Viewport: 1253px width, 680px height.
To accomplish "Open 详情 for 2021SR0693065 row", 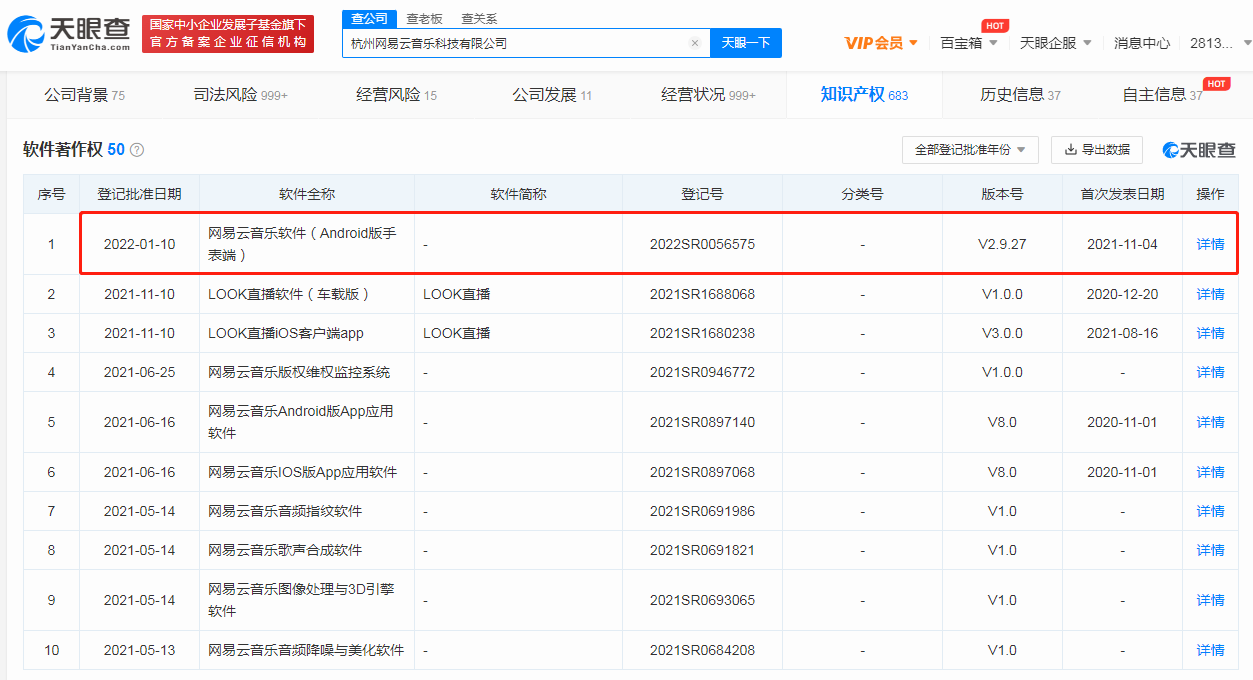I will (x=1210, y=600).
